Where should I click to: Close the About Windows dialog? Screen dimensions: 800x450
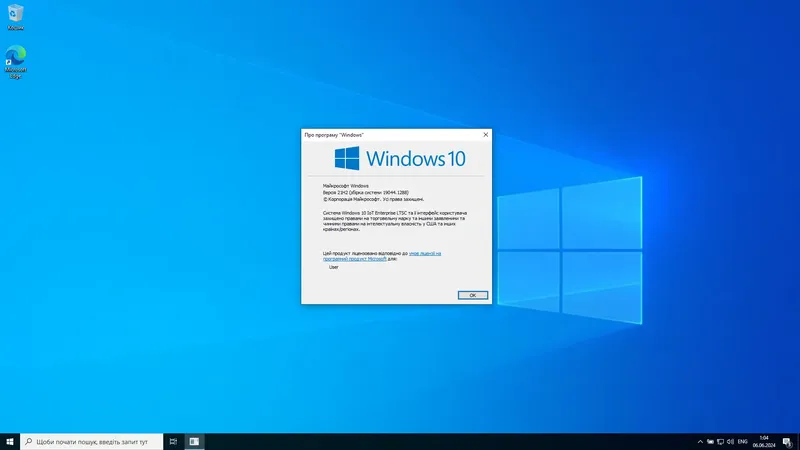(485, 135)
